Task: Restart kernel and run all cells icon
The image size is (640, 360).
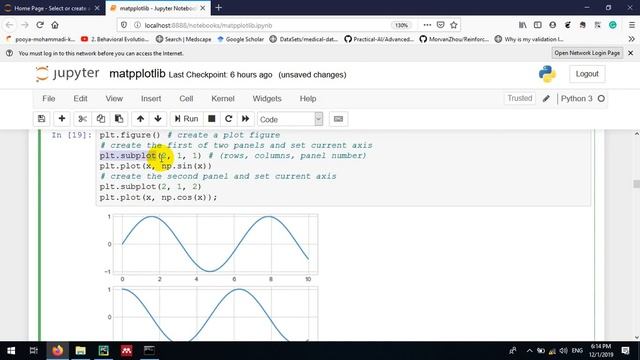Action: tap(245, 119)
